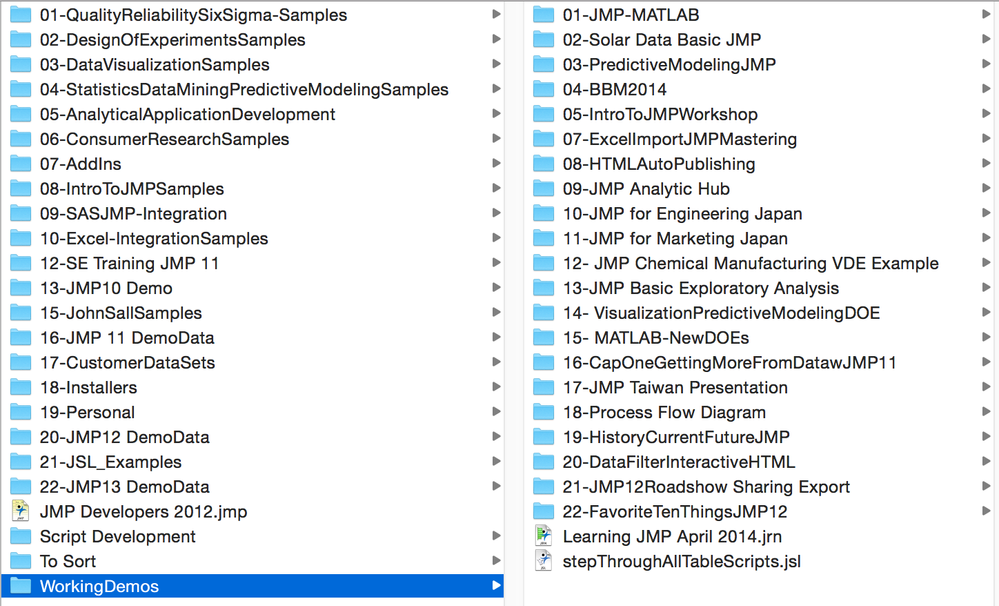999x606 pixels.
Task: Click the arrow on the selected WorkingDemos row
Action: click(496, 585)
